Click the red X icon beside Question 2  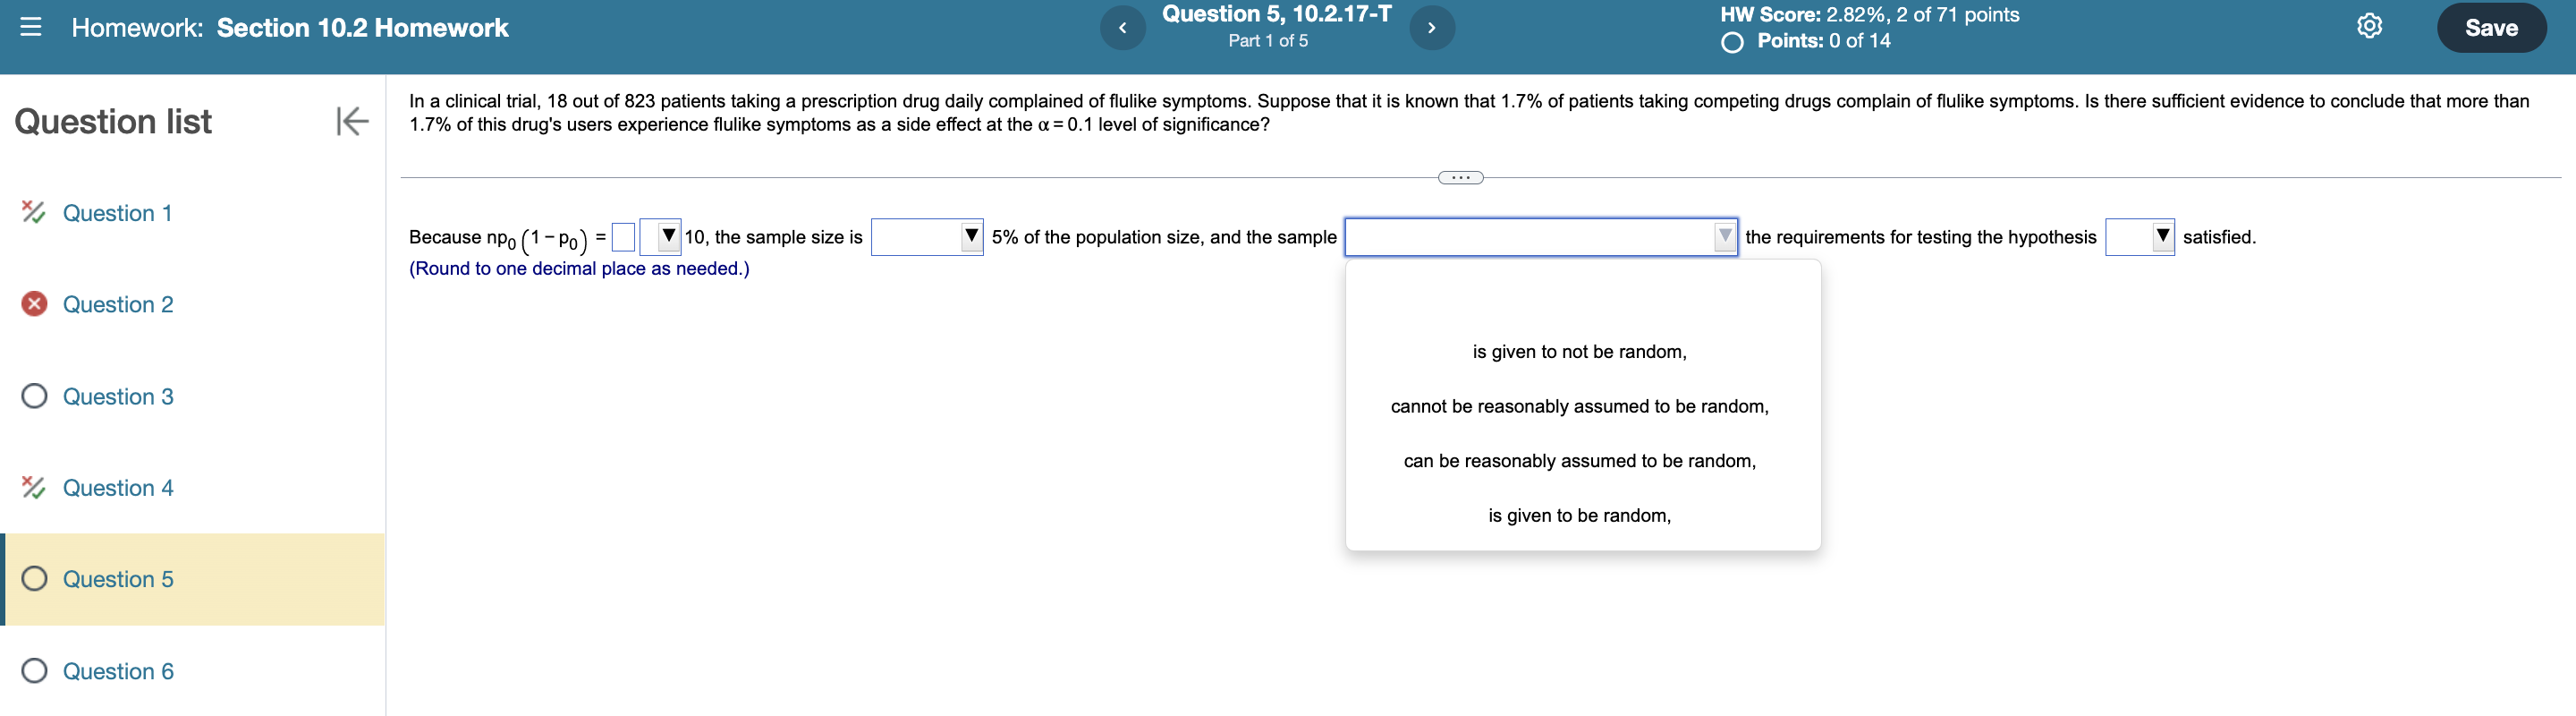[33, 304]
